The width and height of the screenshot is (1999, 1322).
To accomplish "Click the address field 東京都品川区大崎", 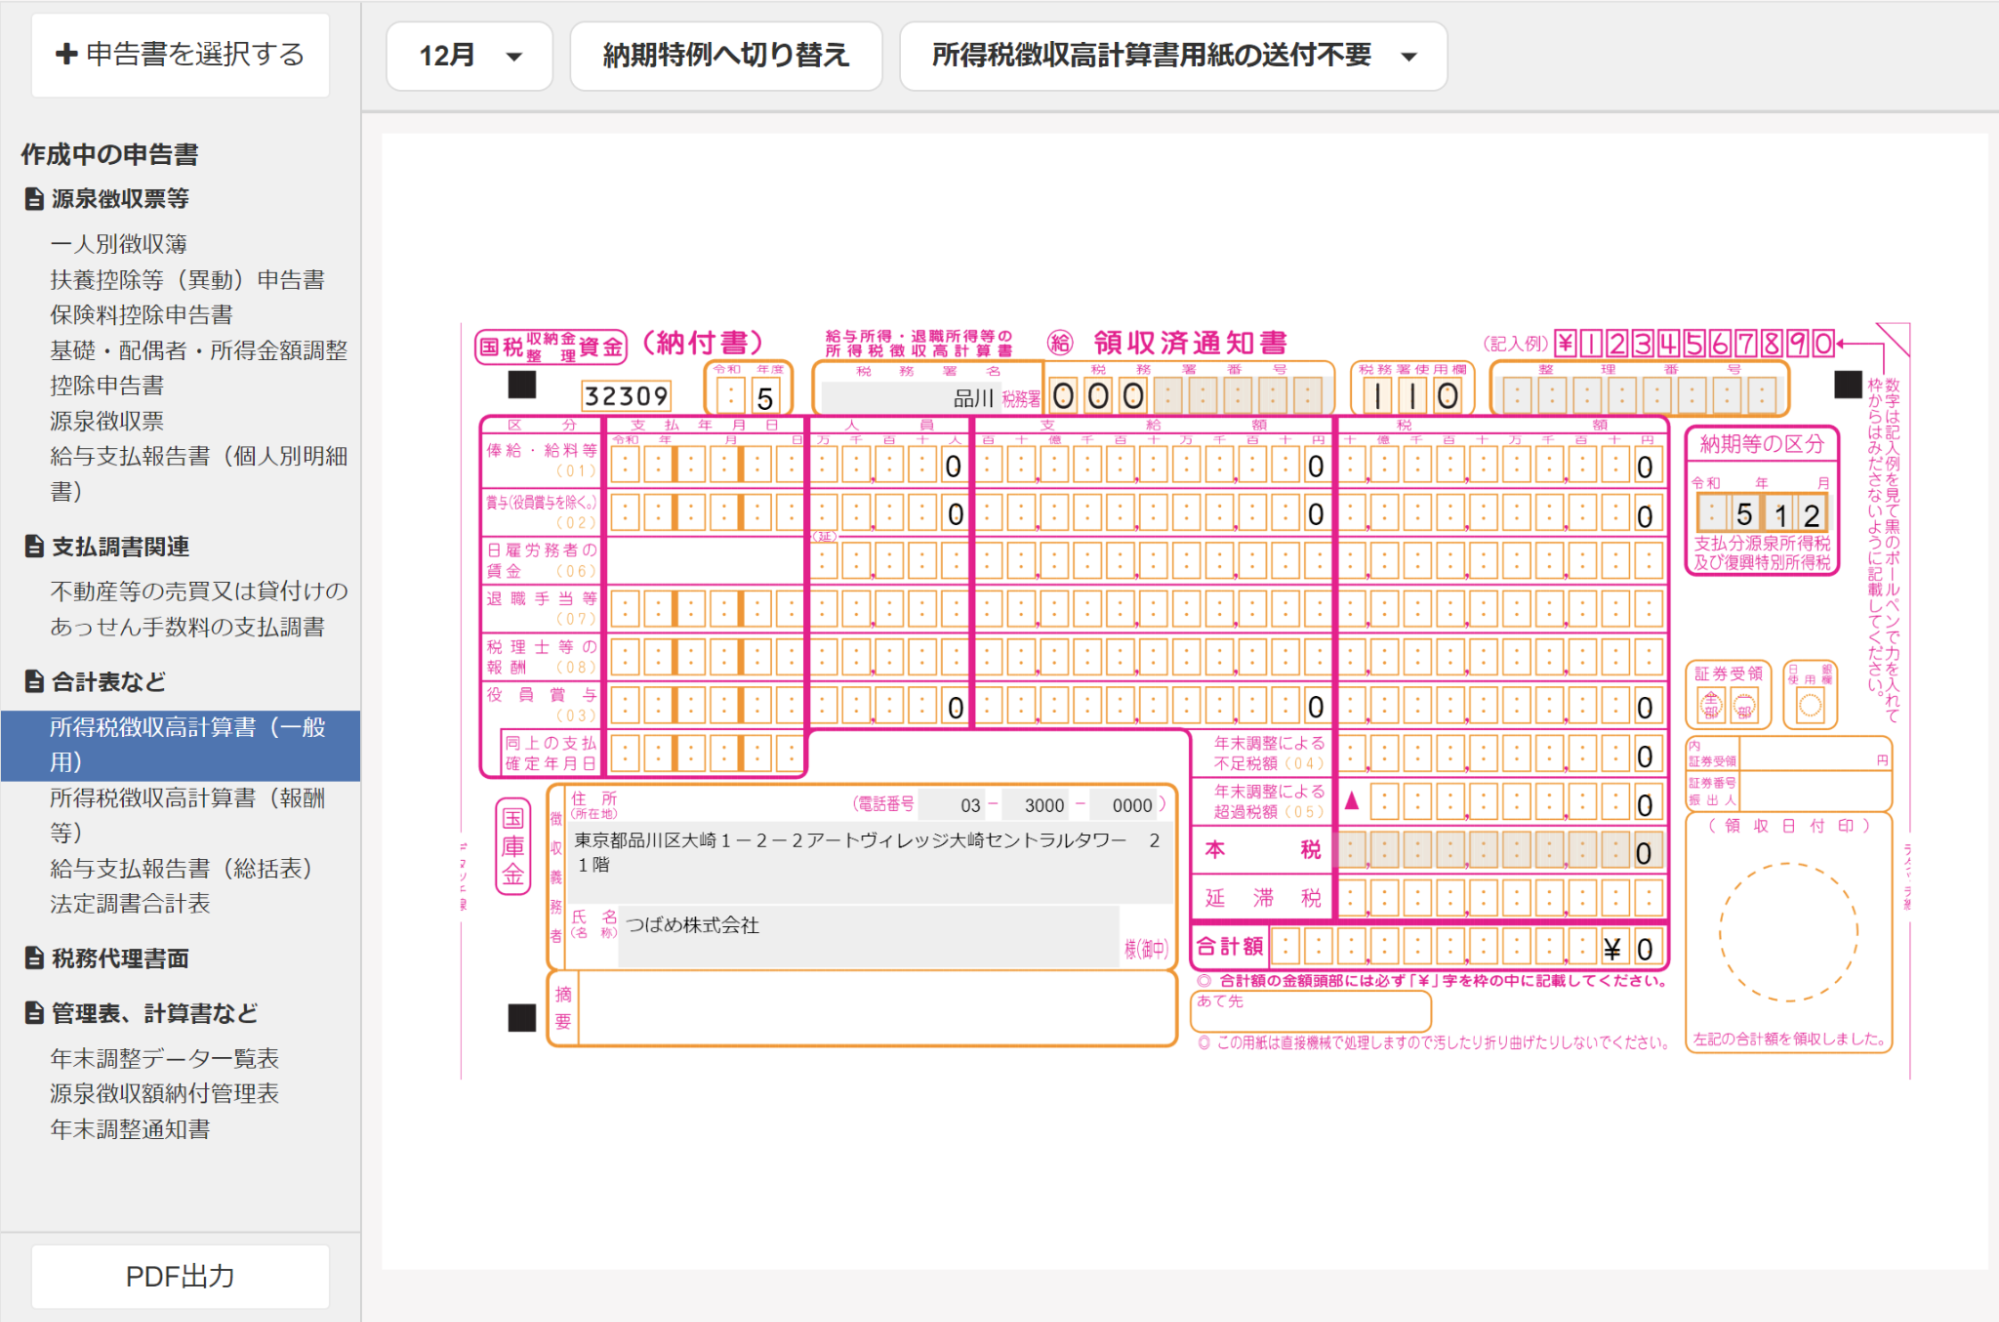I will [x=869, y=862].
